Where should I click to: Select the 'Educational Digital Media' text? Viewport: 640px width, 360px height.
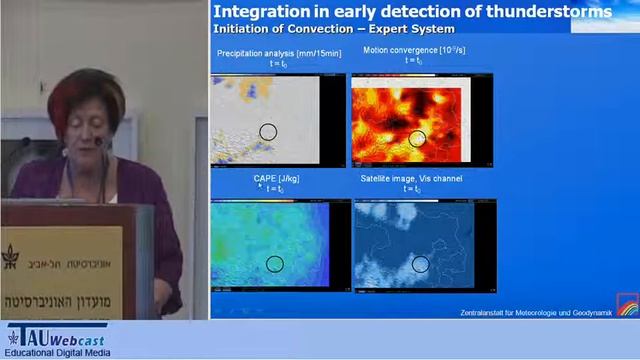57,353
